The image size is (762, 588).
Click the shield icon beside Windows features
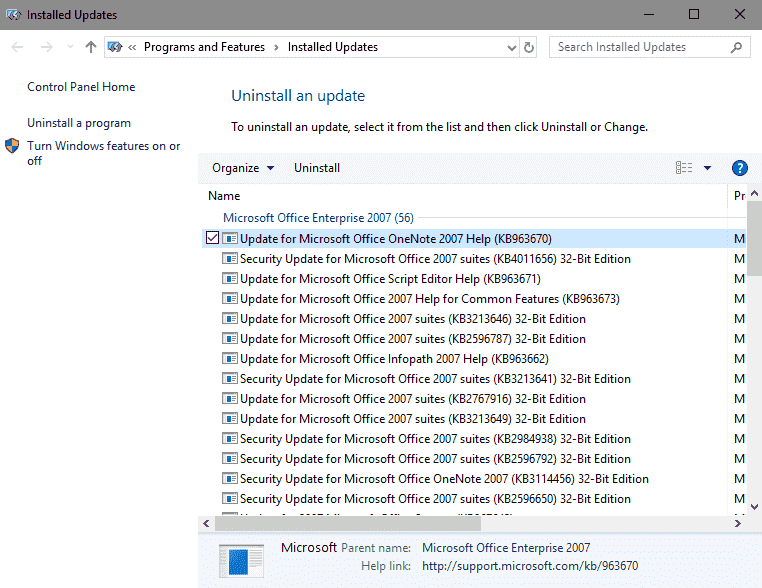point(12,146)
